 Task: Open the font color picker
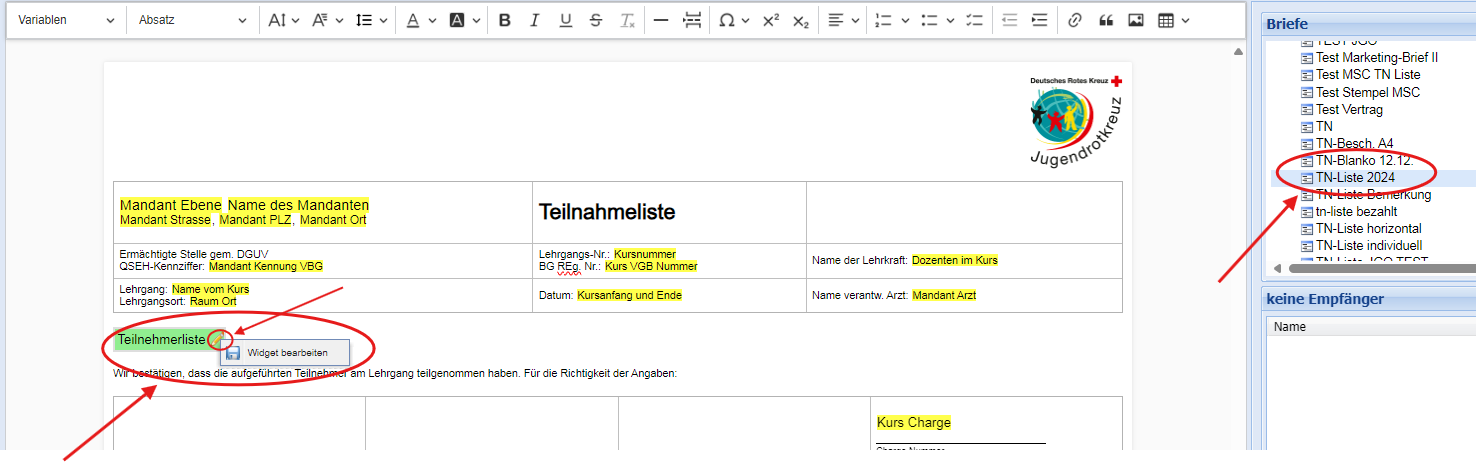point(417,20)
